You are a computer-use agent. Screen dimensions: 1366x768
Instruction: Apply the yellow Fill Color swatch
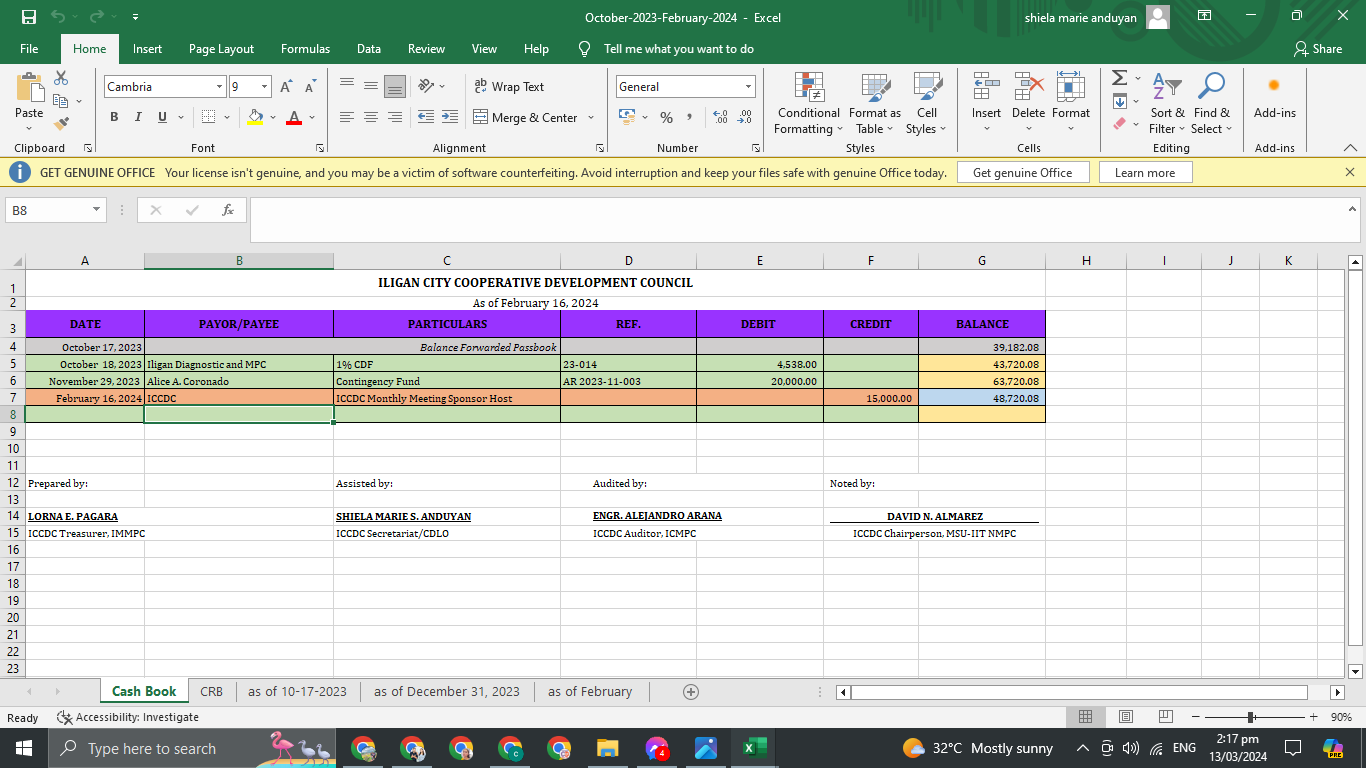point(256,118)
